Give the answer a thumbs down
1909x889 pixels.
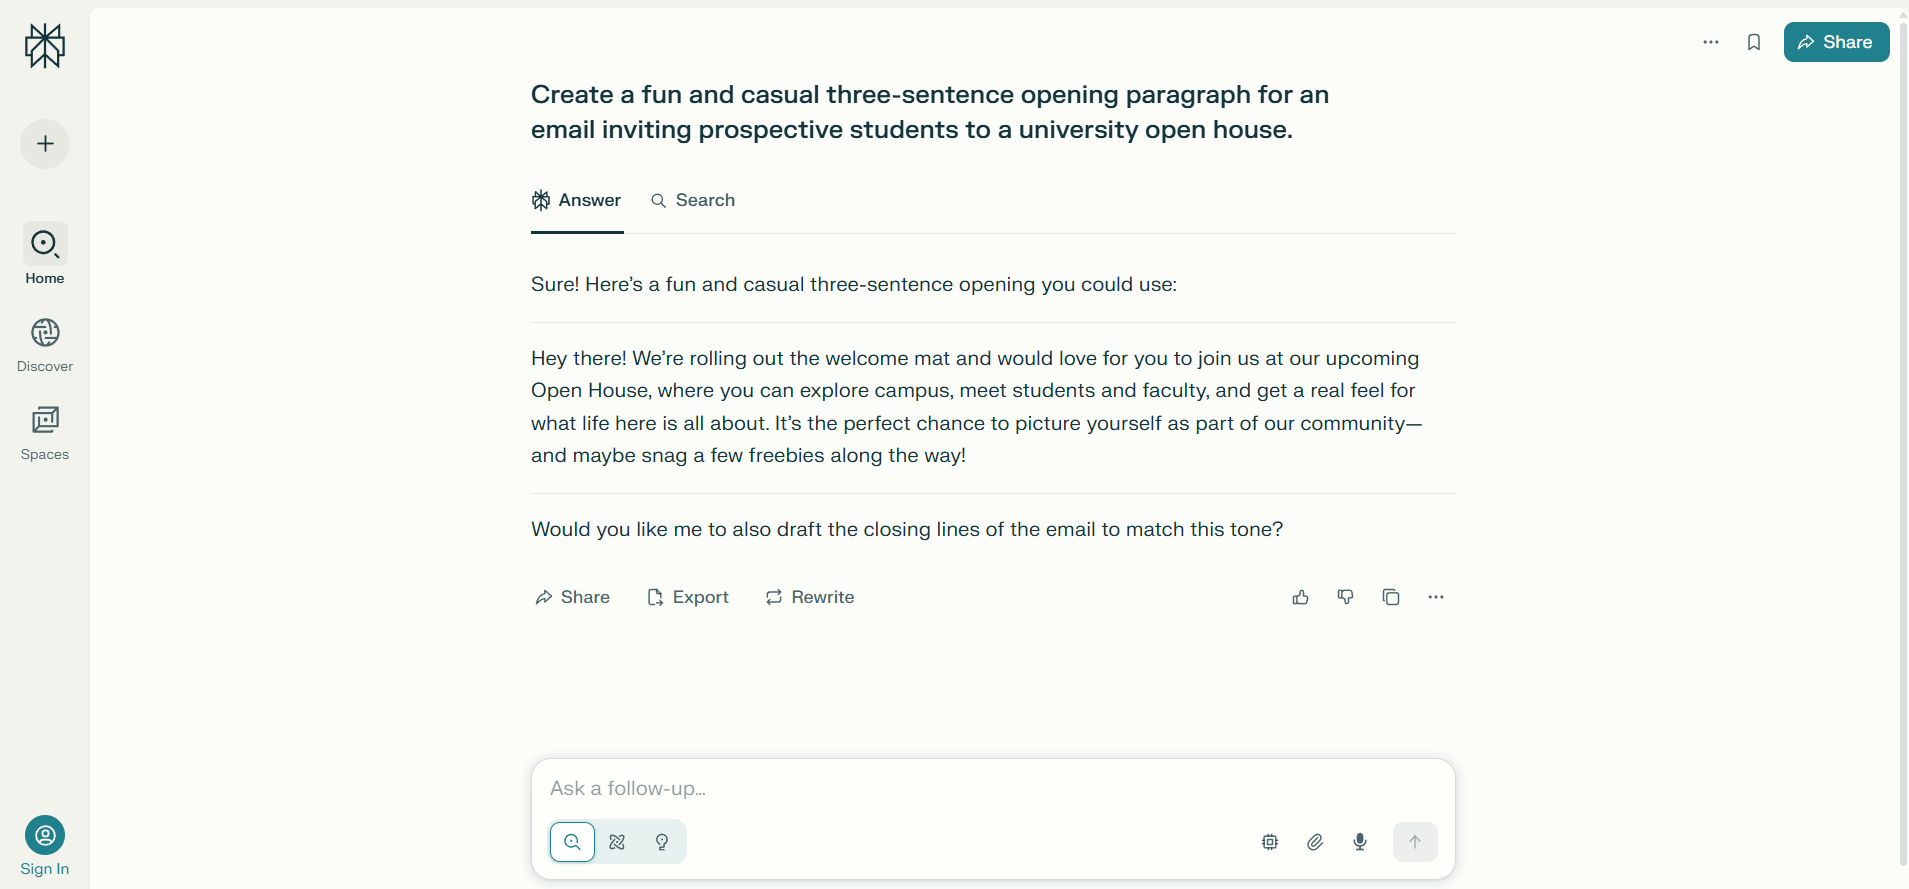[x=1345, y=597]
